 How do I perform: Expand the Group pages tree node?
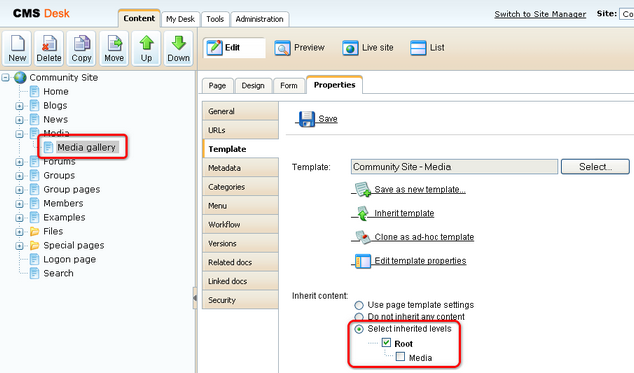(19, 190)
